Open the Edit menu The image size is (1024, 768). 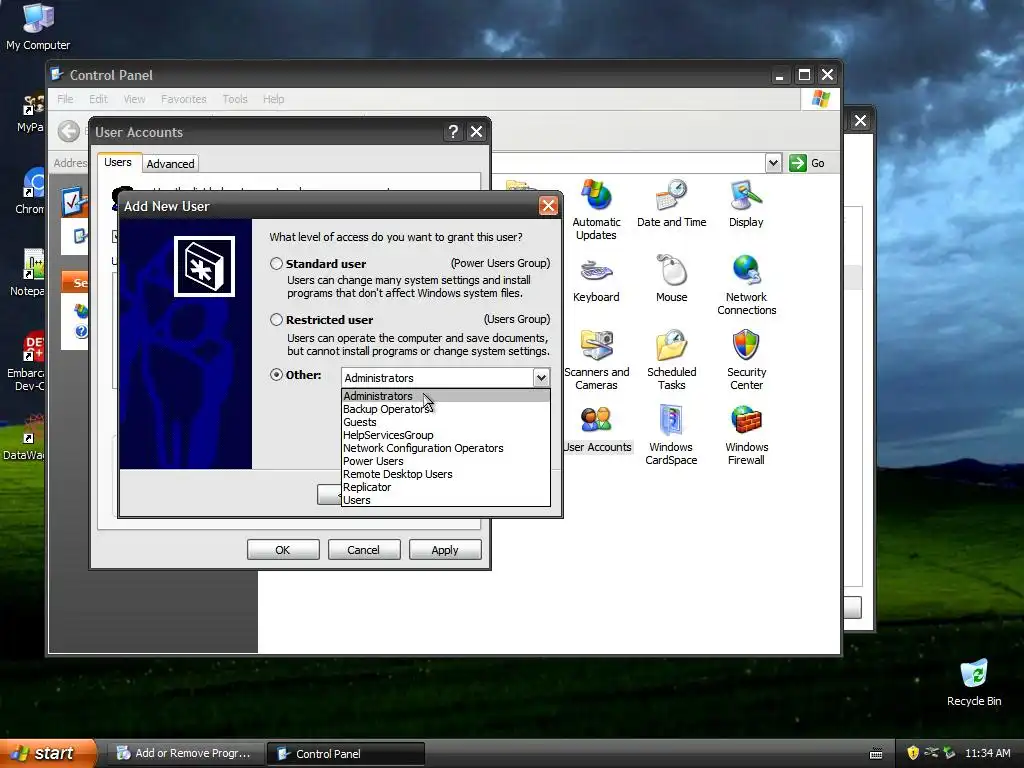point(99,99)
